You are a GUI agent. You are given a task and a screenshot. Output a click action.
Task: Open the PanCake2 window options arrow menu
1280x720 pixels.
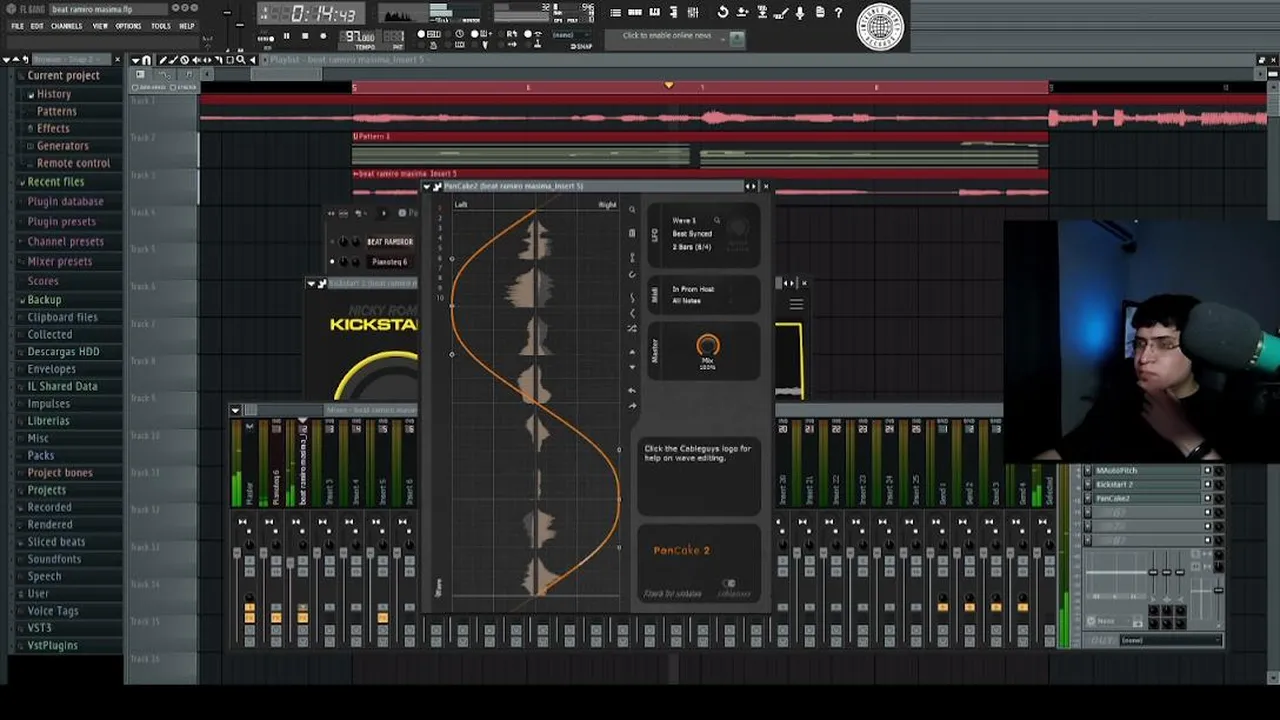tap(426, 186)
